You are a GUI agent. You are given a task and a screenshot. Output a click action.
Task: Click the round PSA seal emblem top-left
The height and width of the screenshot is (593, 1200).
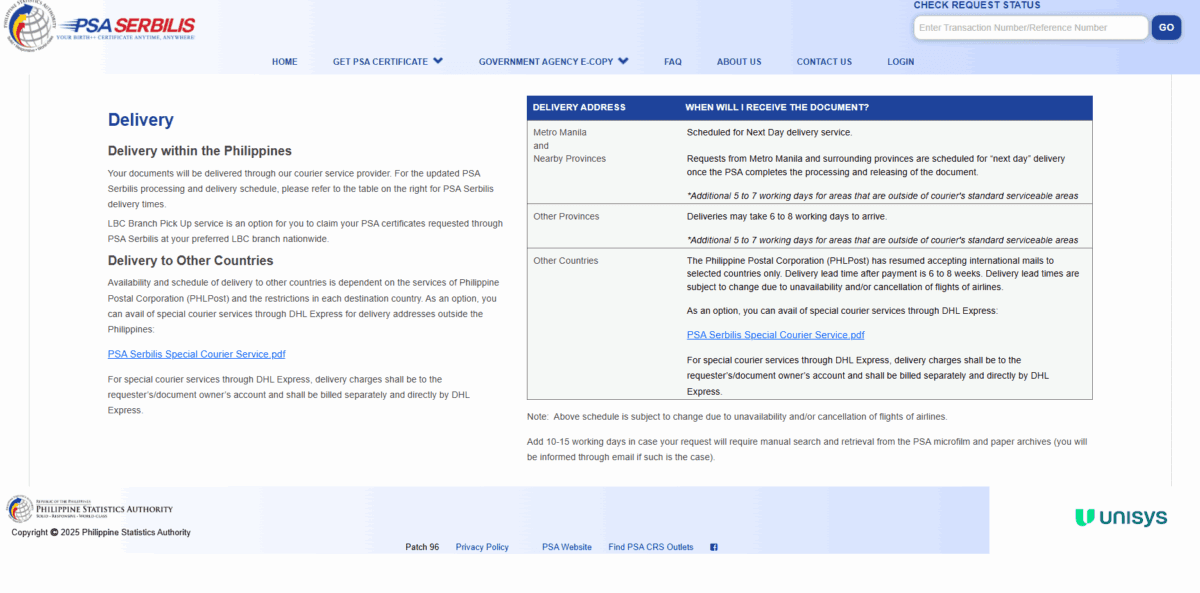click(30, 27)
